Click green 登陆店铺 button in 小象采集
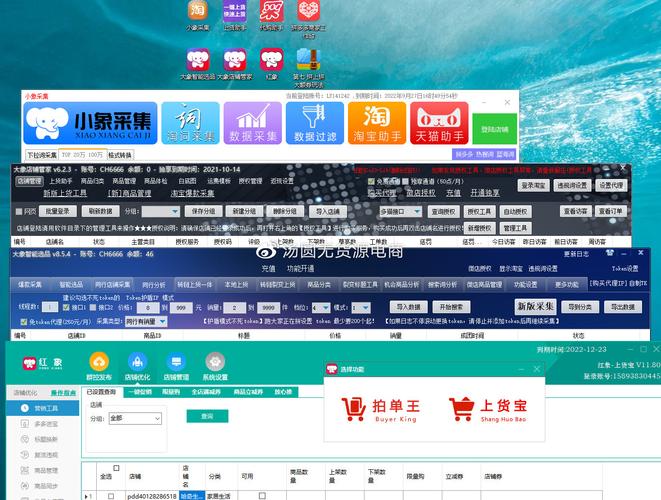Viewport: 661px width, 500px height. coord(494,129)
